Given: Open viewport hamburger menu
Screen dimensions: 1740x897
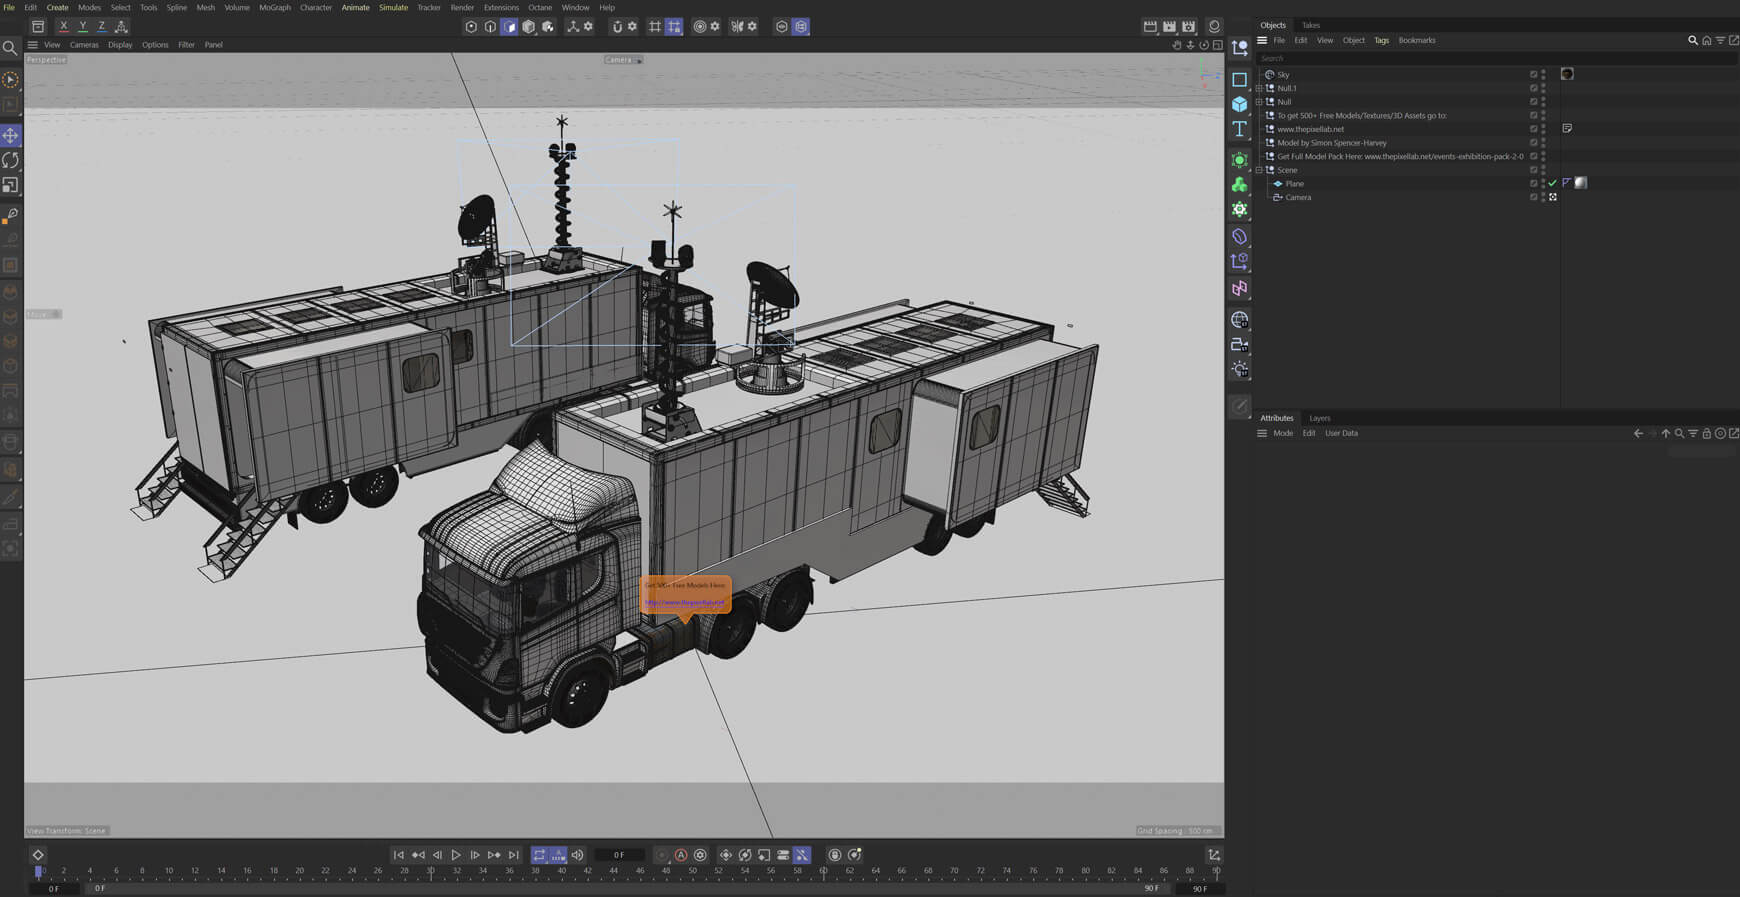Looking at the screenshot, I should click(33, 45).
